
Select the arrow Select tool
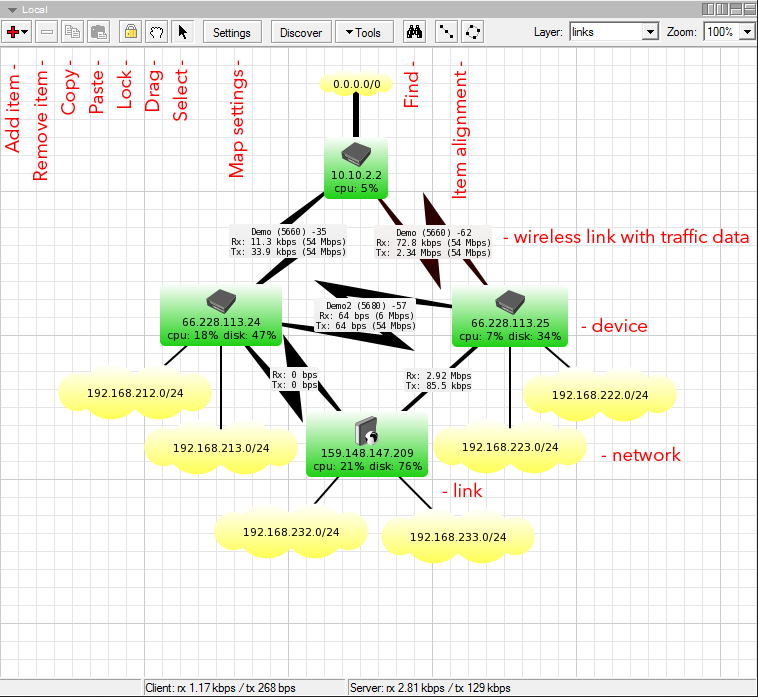[x=183, y=32]
